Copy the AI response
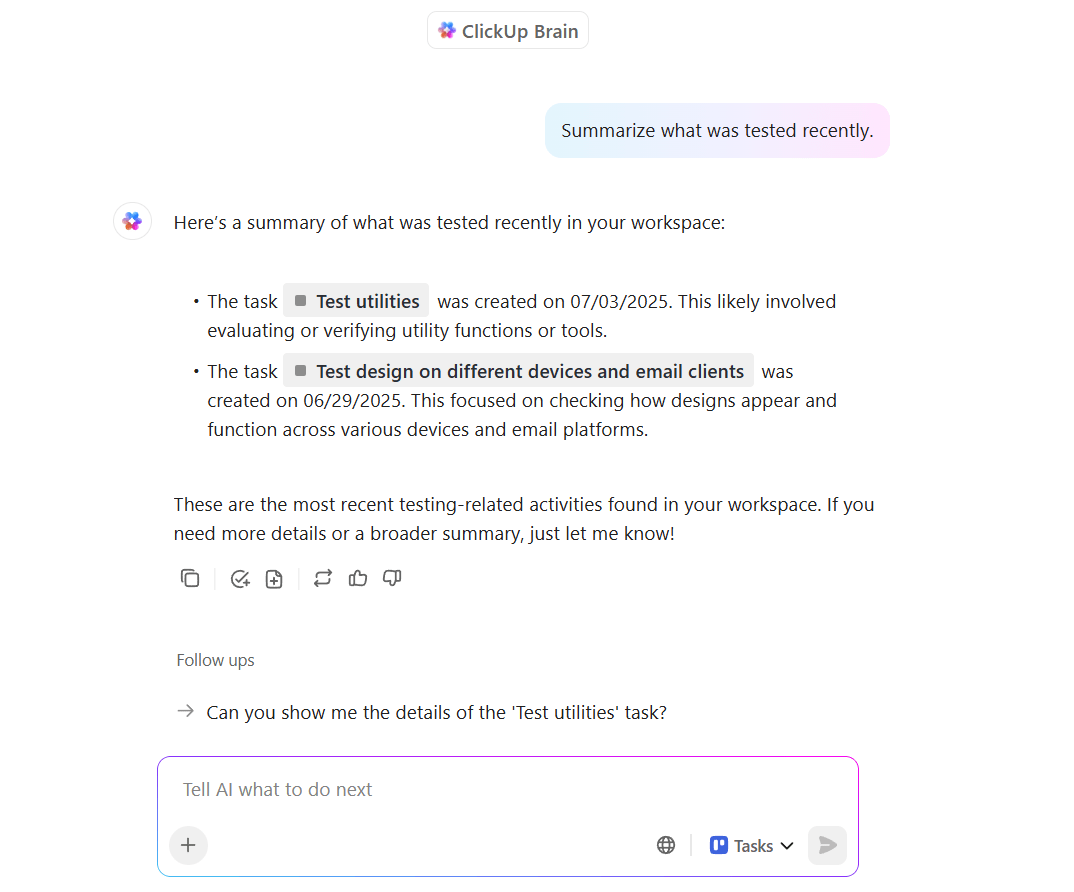 [190, 578]
